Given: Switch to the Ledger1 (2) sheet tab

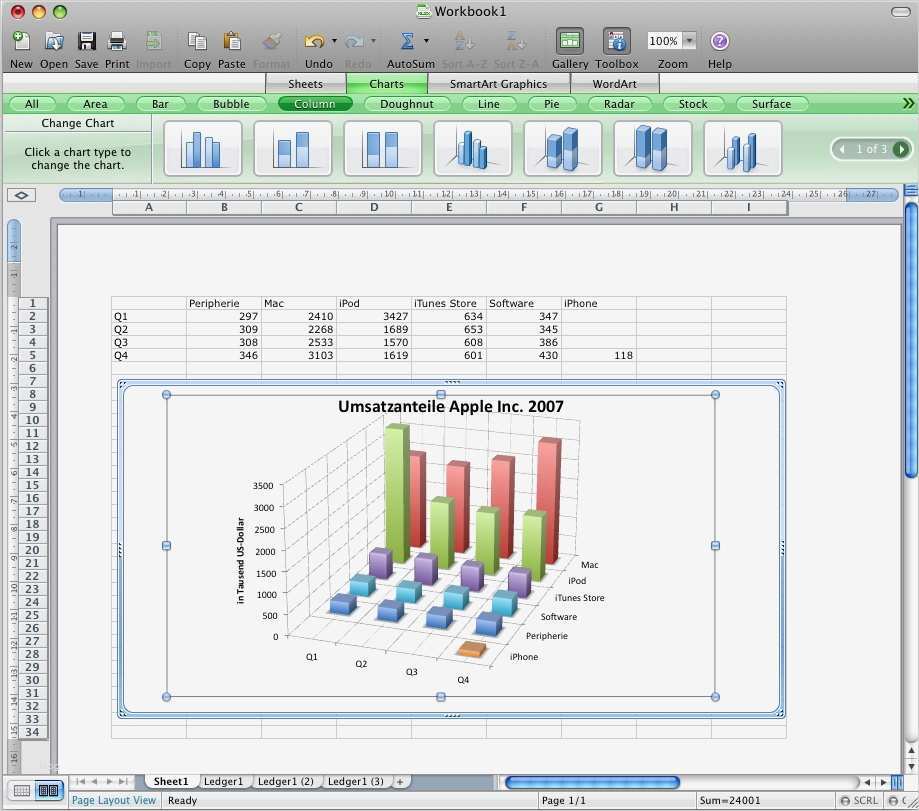Looking at the screenshot, I should tap(285, 782).
